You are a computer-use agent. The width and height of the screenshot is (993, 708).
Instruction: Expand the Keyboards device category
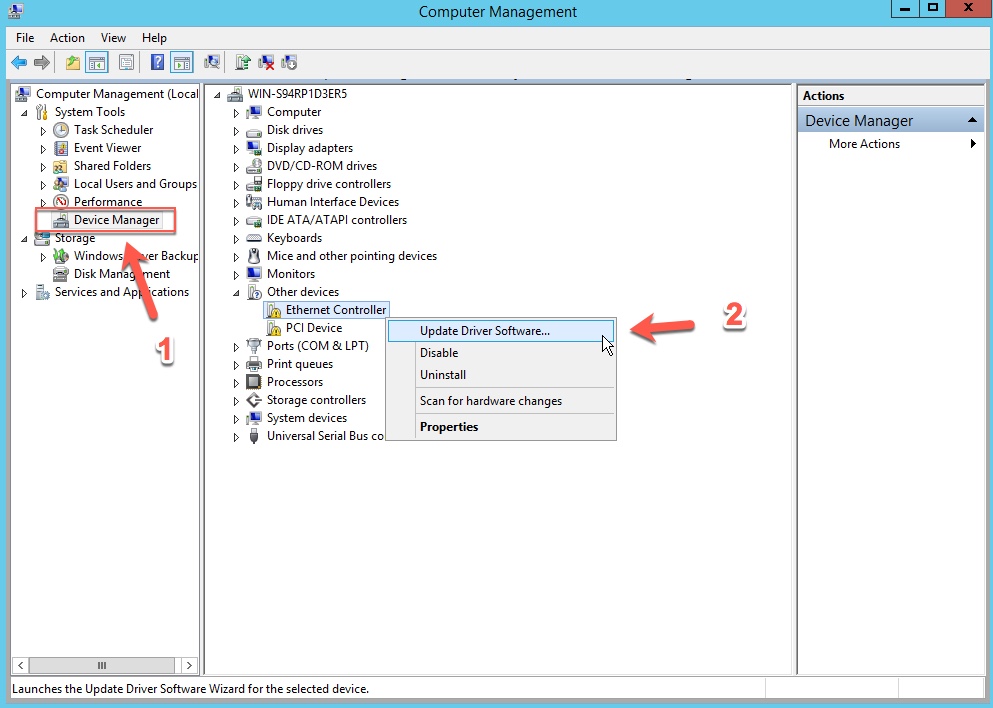(x=236, y=239)
